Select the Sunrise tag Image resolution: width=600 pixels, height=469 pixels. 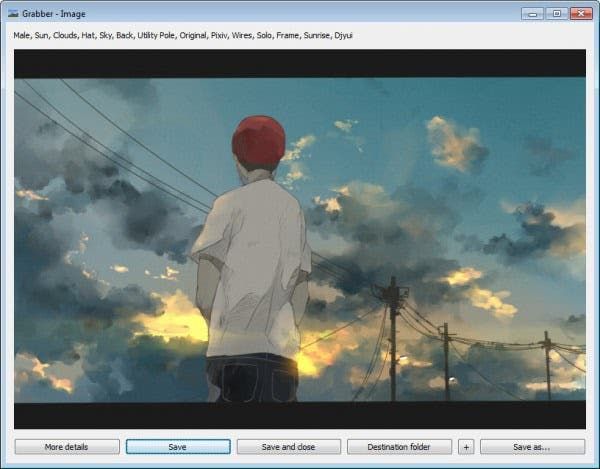[317, 35]
